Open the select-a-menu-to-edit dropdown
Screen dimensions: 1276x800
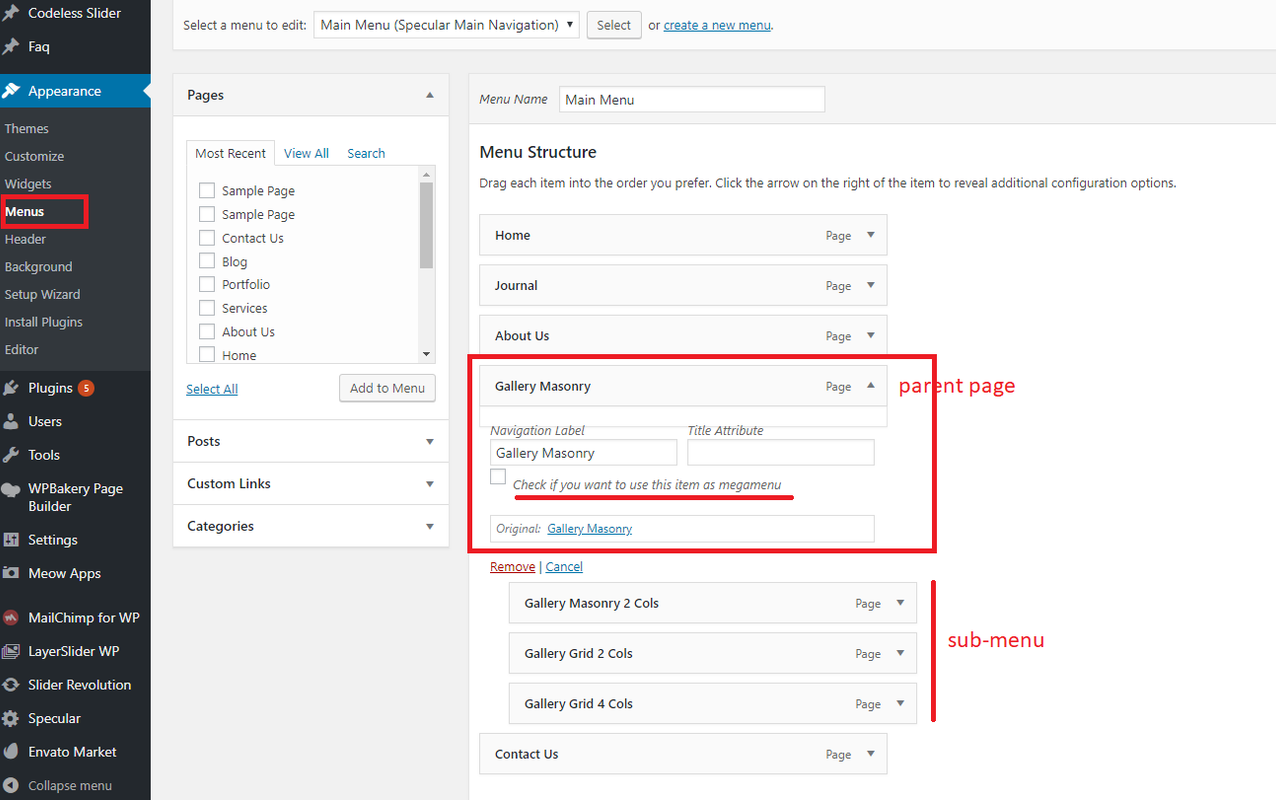[x=446, y=25]
